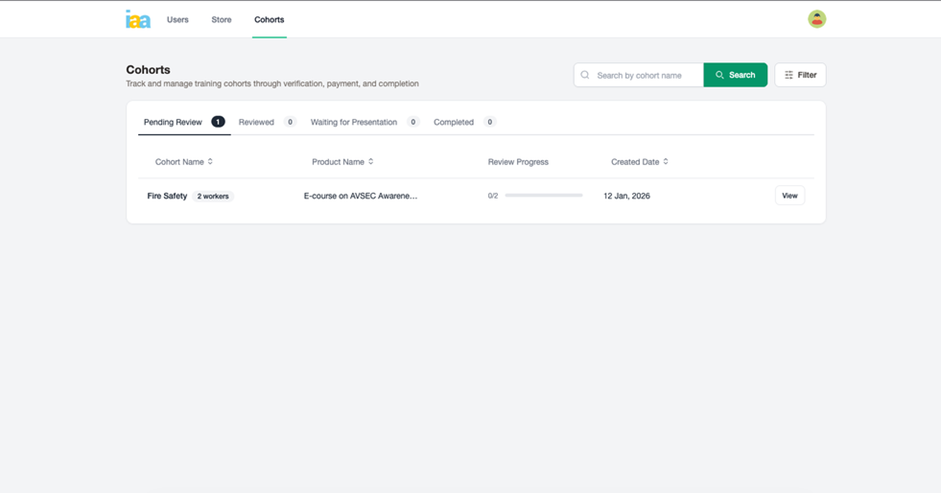
Task: Select the Pending Review tab
Action: pyautogui.click(x=173, y=122)
